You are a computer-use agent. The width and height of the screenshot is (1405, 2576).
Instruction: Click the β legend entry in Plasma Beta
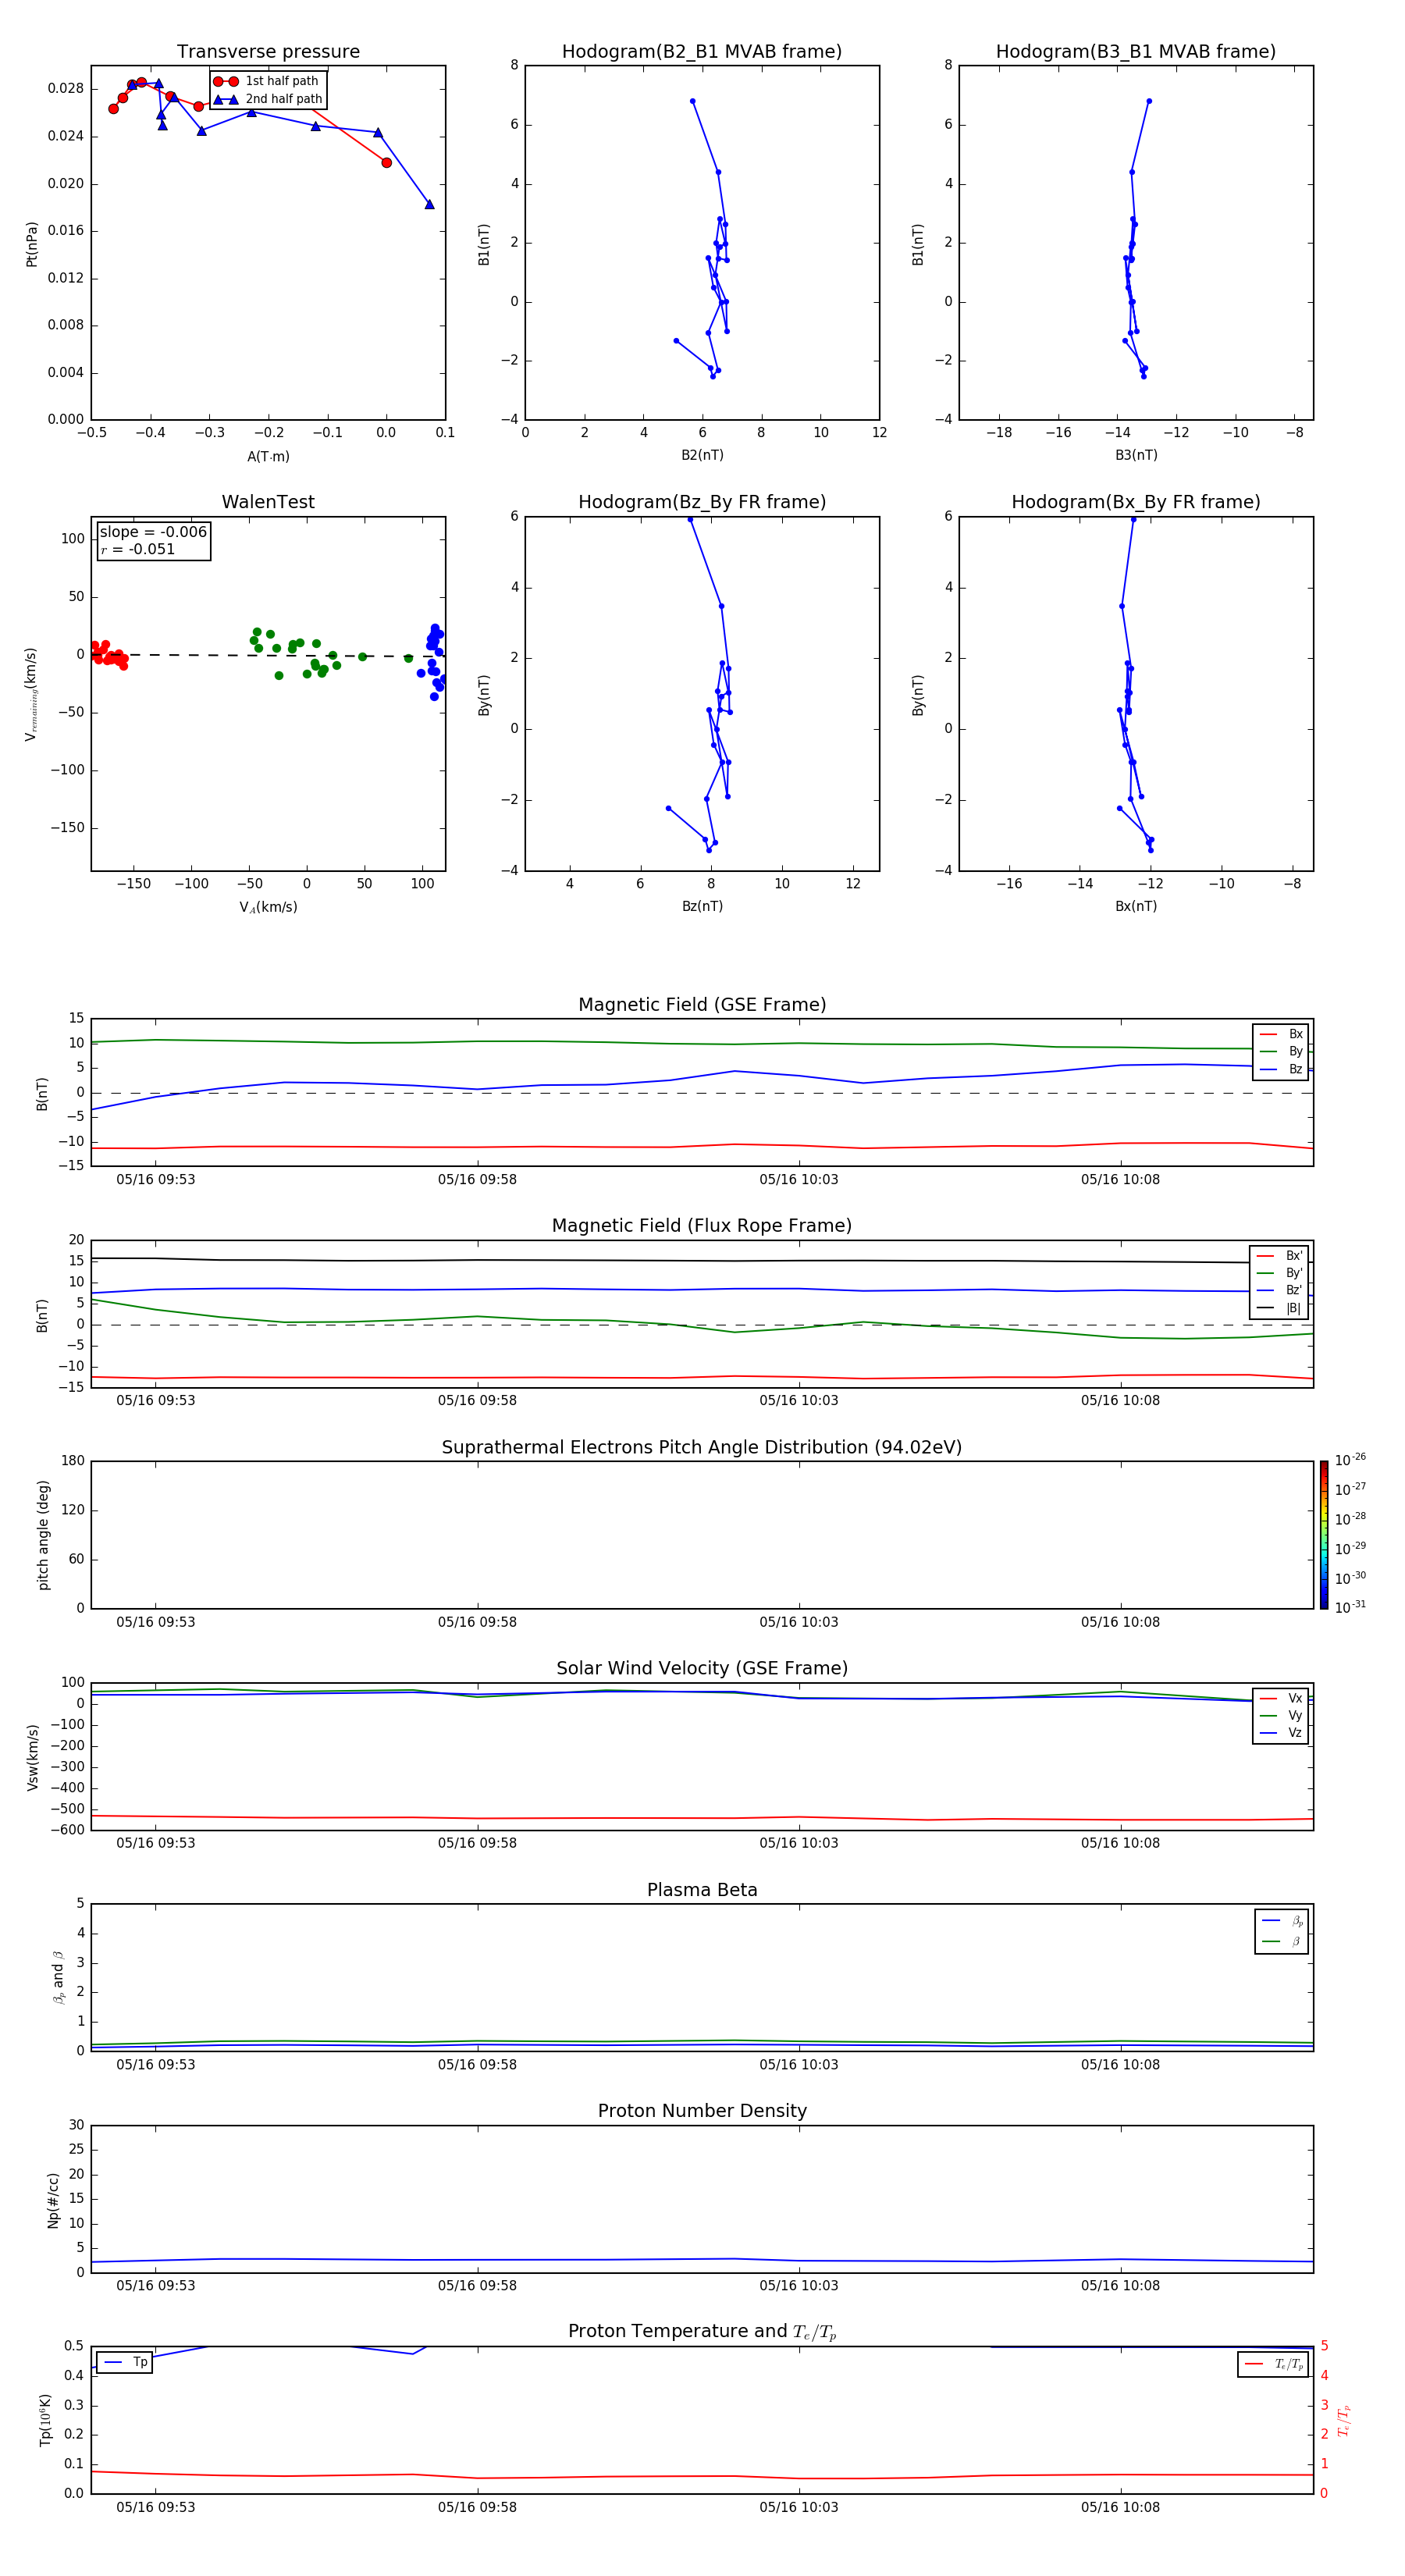1283,1941
